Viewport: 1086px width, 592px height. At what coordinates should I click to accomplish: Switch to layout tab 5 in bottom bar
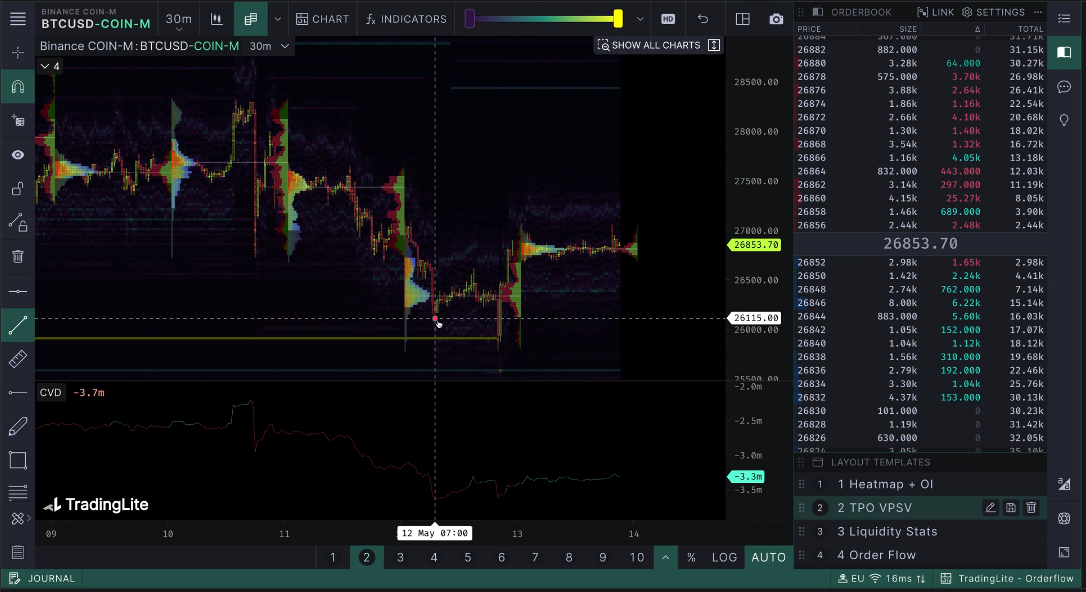tap(468, 557)
